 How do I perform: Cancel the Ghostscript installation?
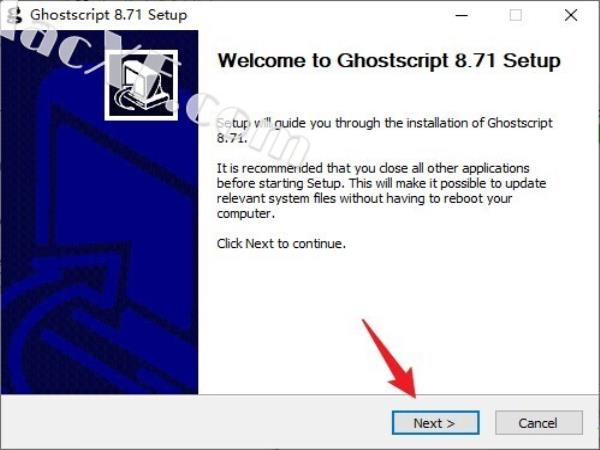click(538, 423)
